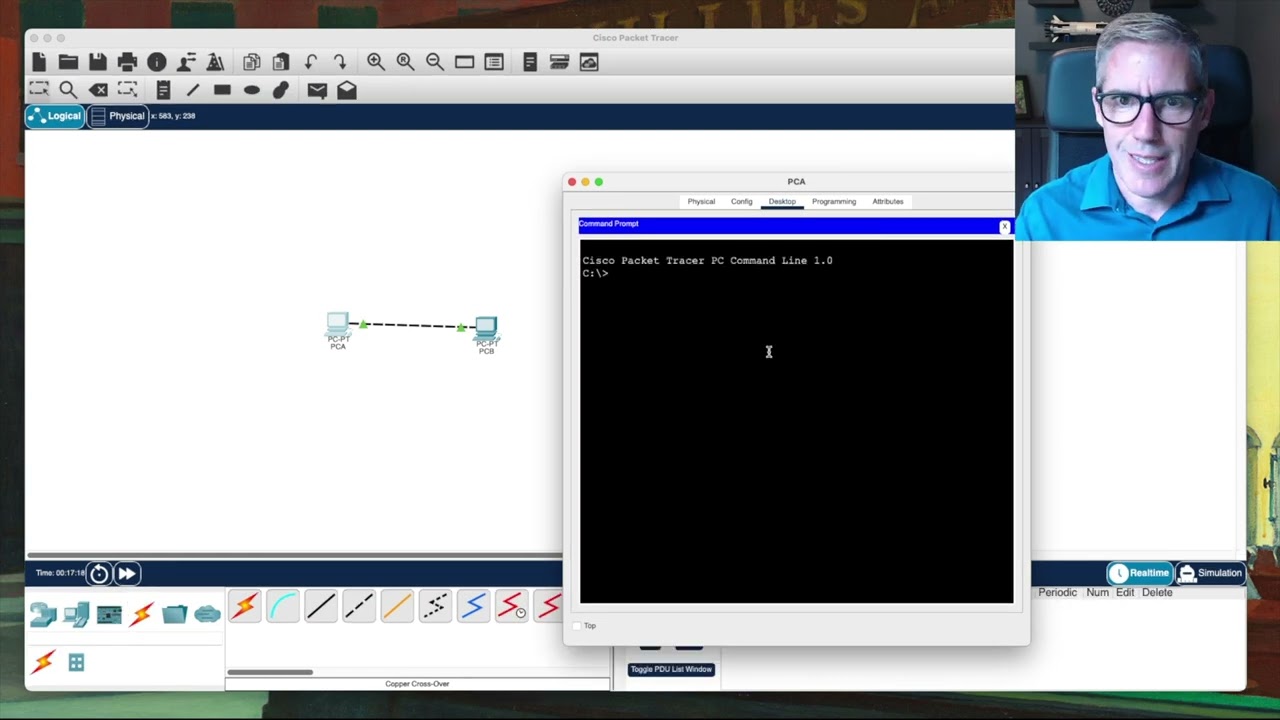The width and height of the screenshot is (1280, 720).
Task: Click the Power Cycle Devices button
Action: pos(99,573)
